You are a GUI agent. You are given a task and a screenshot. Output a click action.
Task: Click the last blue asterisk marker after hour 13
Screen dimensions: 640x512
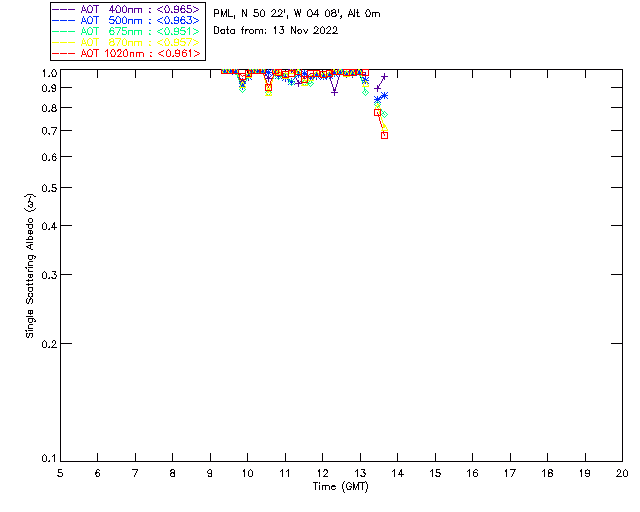point(384,96)
